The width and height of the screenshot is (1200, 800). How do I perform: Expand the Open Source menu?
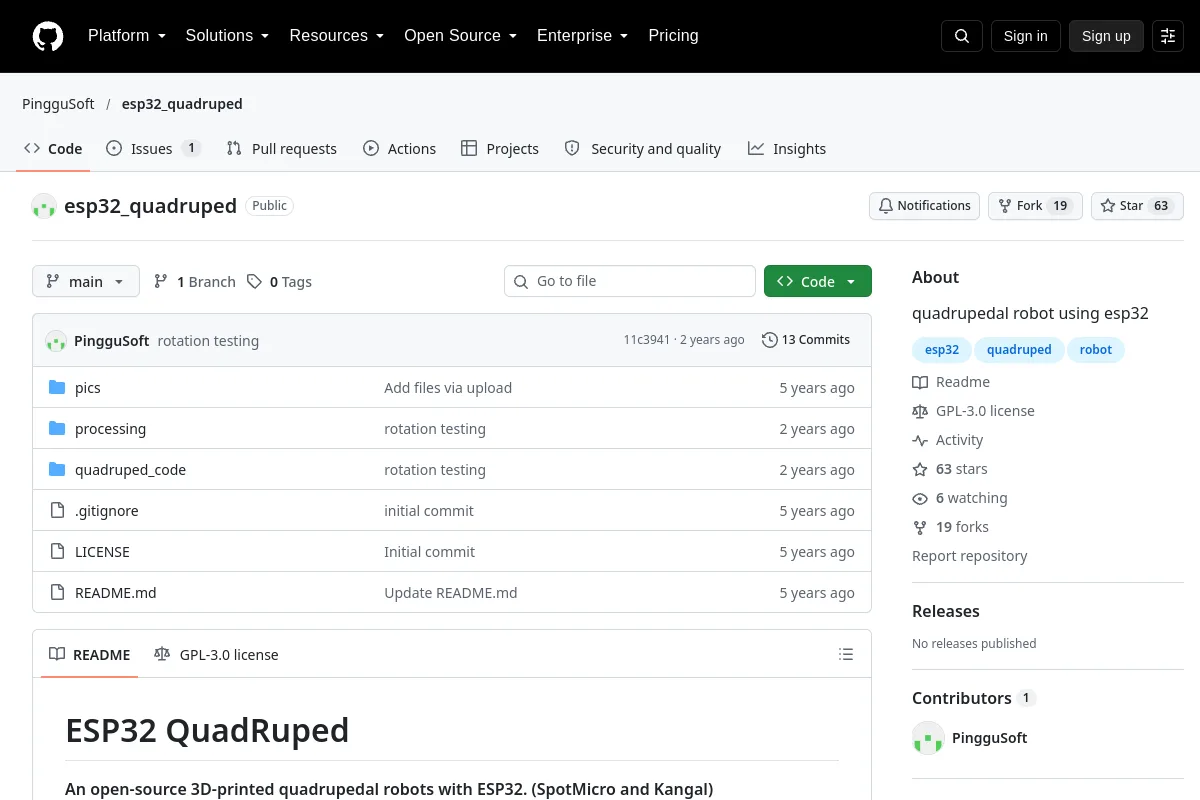(x=461, y=36)
